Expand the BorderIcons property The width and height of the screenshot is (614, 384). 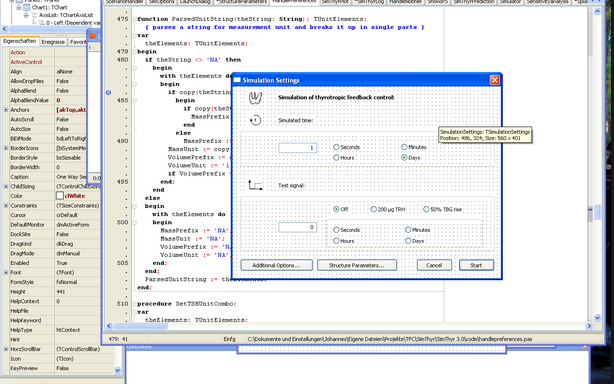(x=6, y=148)
